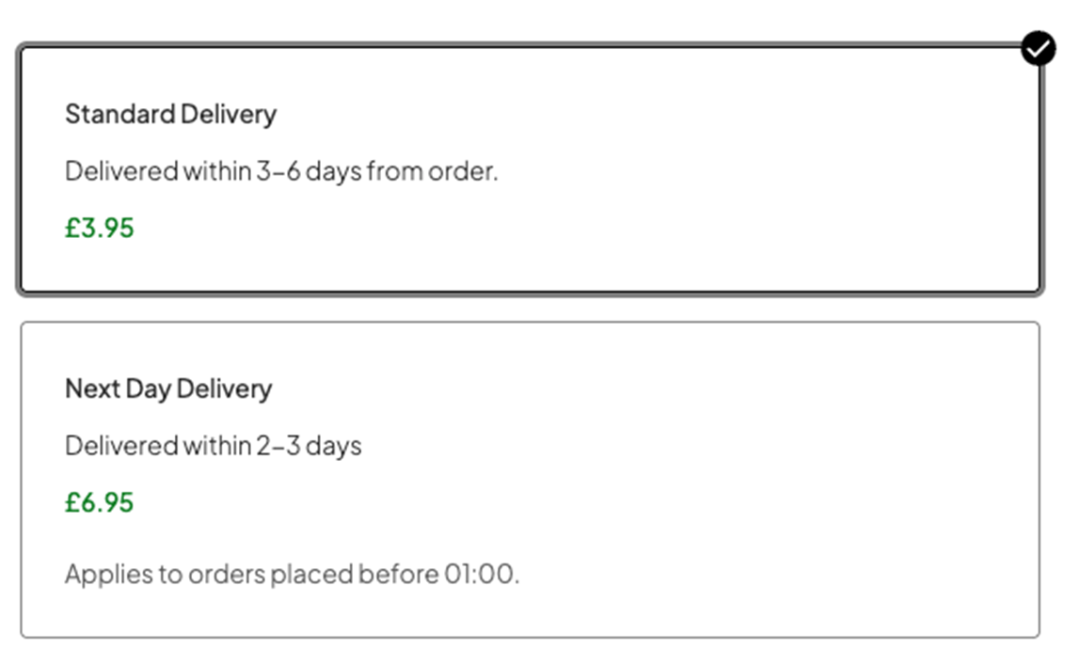Click '01:00' cutoff time text

(x=481, y=574)
